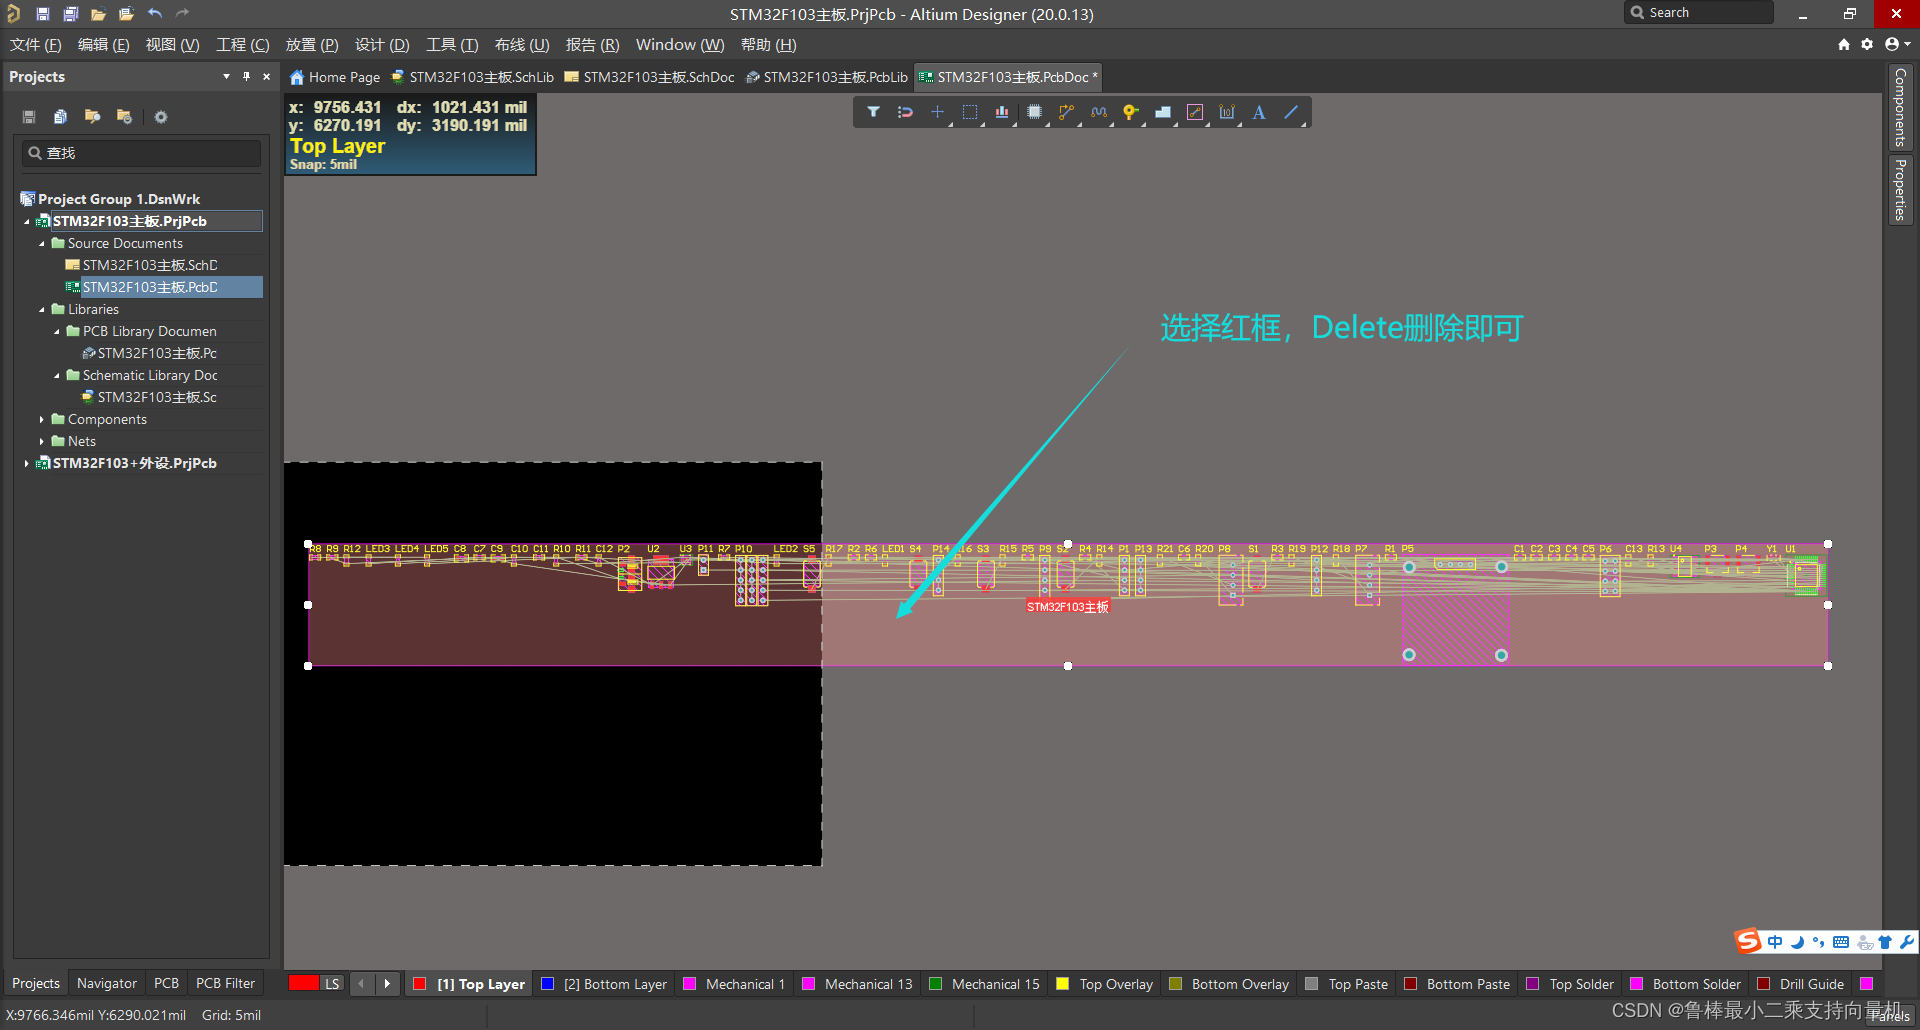Click the align objects bar-chart icon
The width and height of the screenshot is (1920, 1030).
pos(1001,112)
